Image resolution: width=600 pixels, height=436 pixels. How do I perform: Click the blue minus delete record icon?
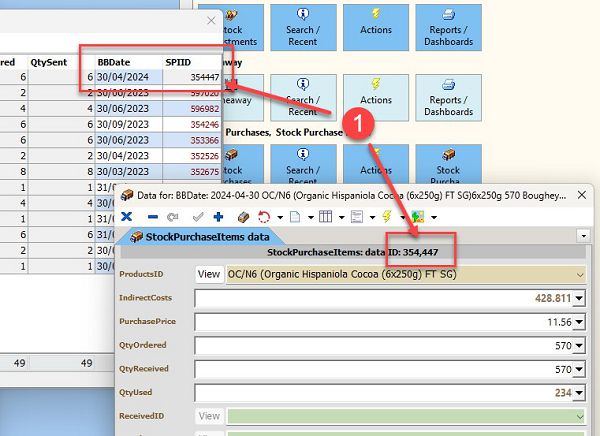(x=151, y=216)
